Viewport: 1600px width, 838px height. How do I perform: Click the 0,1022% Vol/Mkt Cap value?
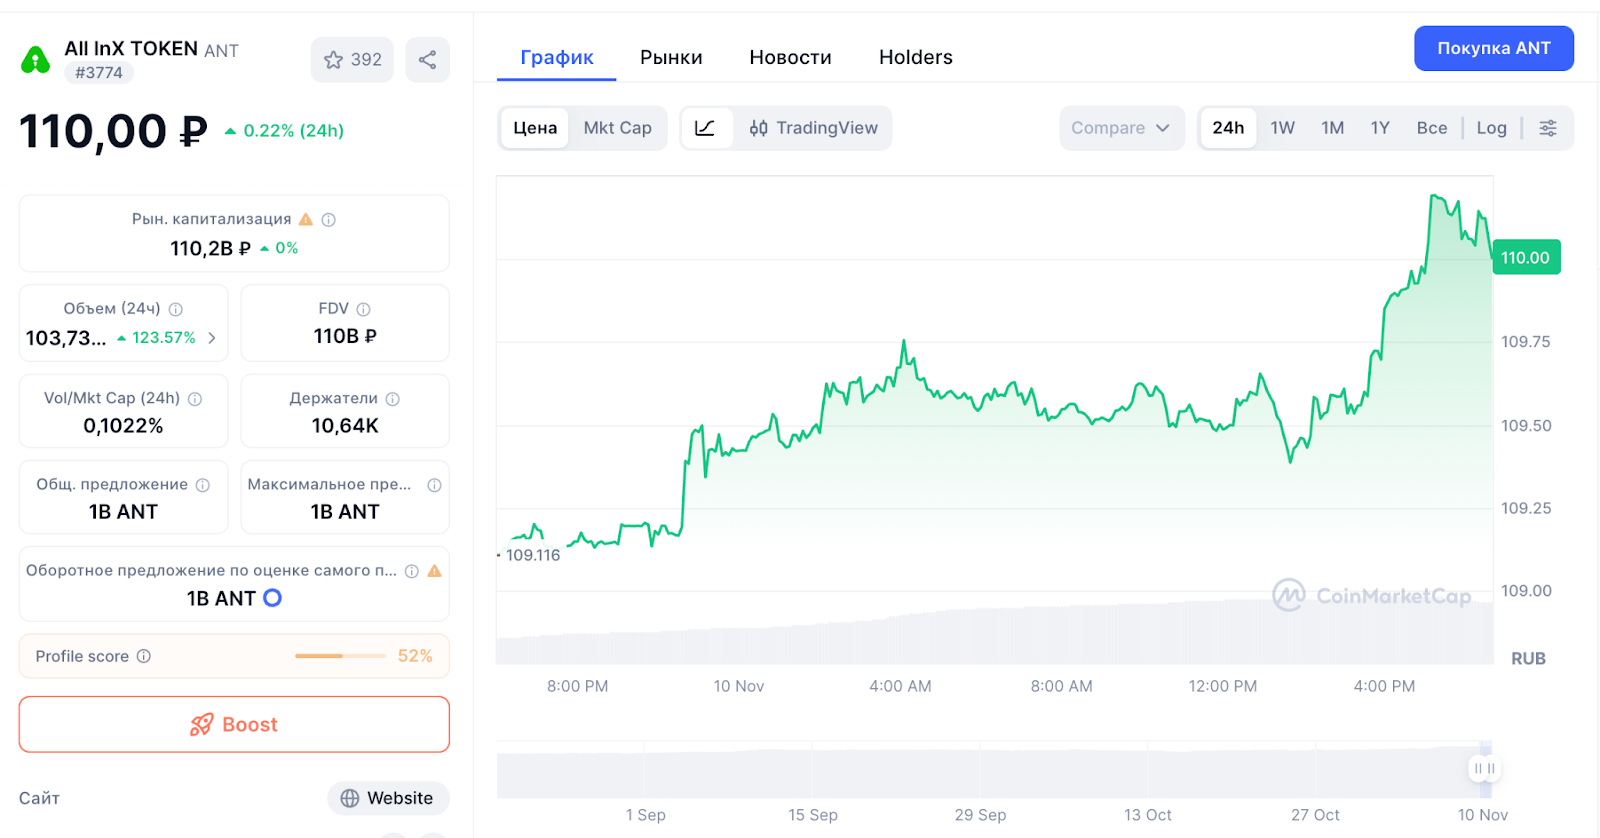tap(123, 426)
